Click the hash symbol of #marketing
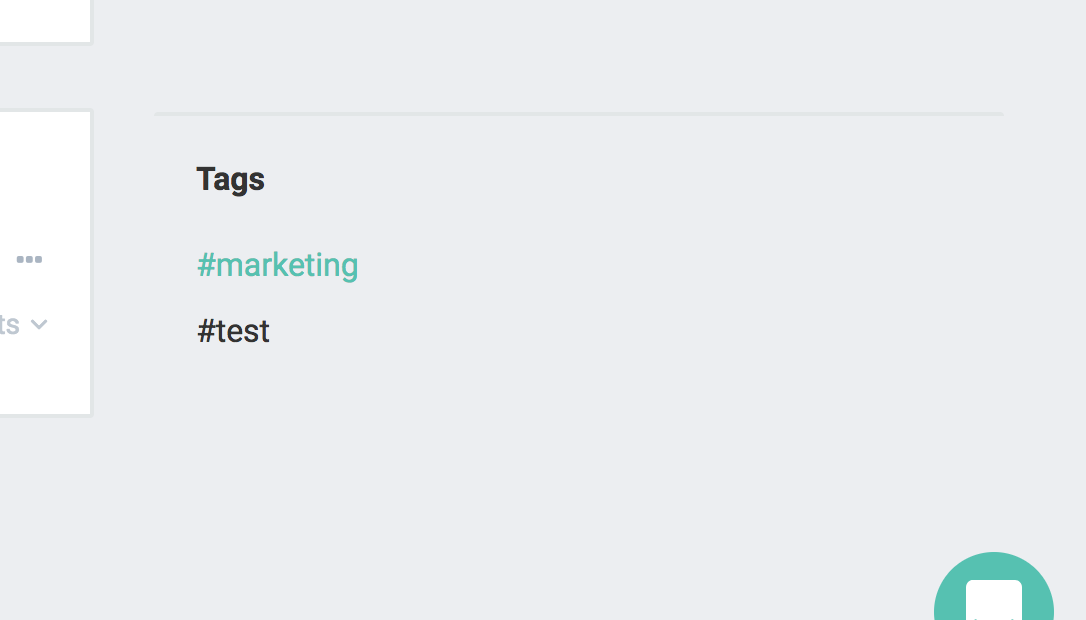 tap(206, 265)
